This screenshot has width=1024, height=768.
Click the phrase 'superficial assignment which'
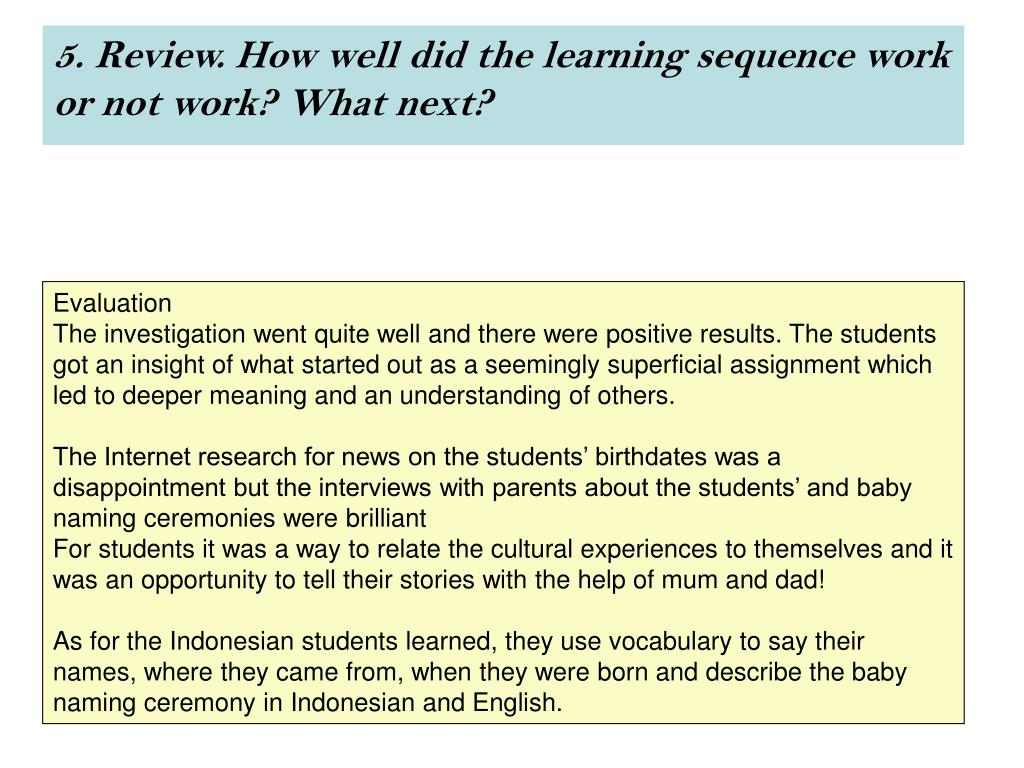click(x=769, y=365)
